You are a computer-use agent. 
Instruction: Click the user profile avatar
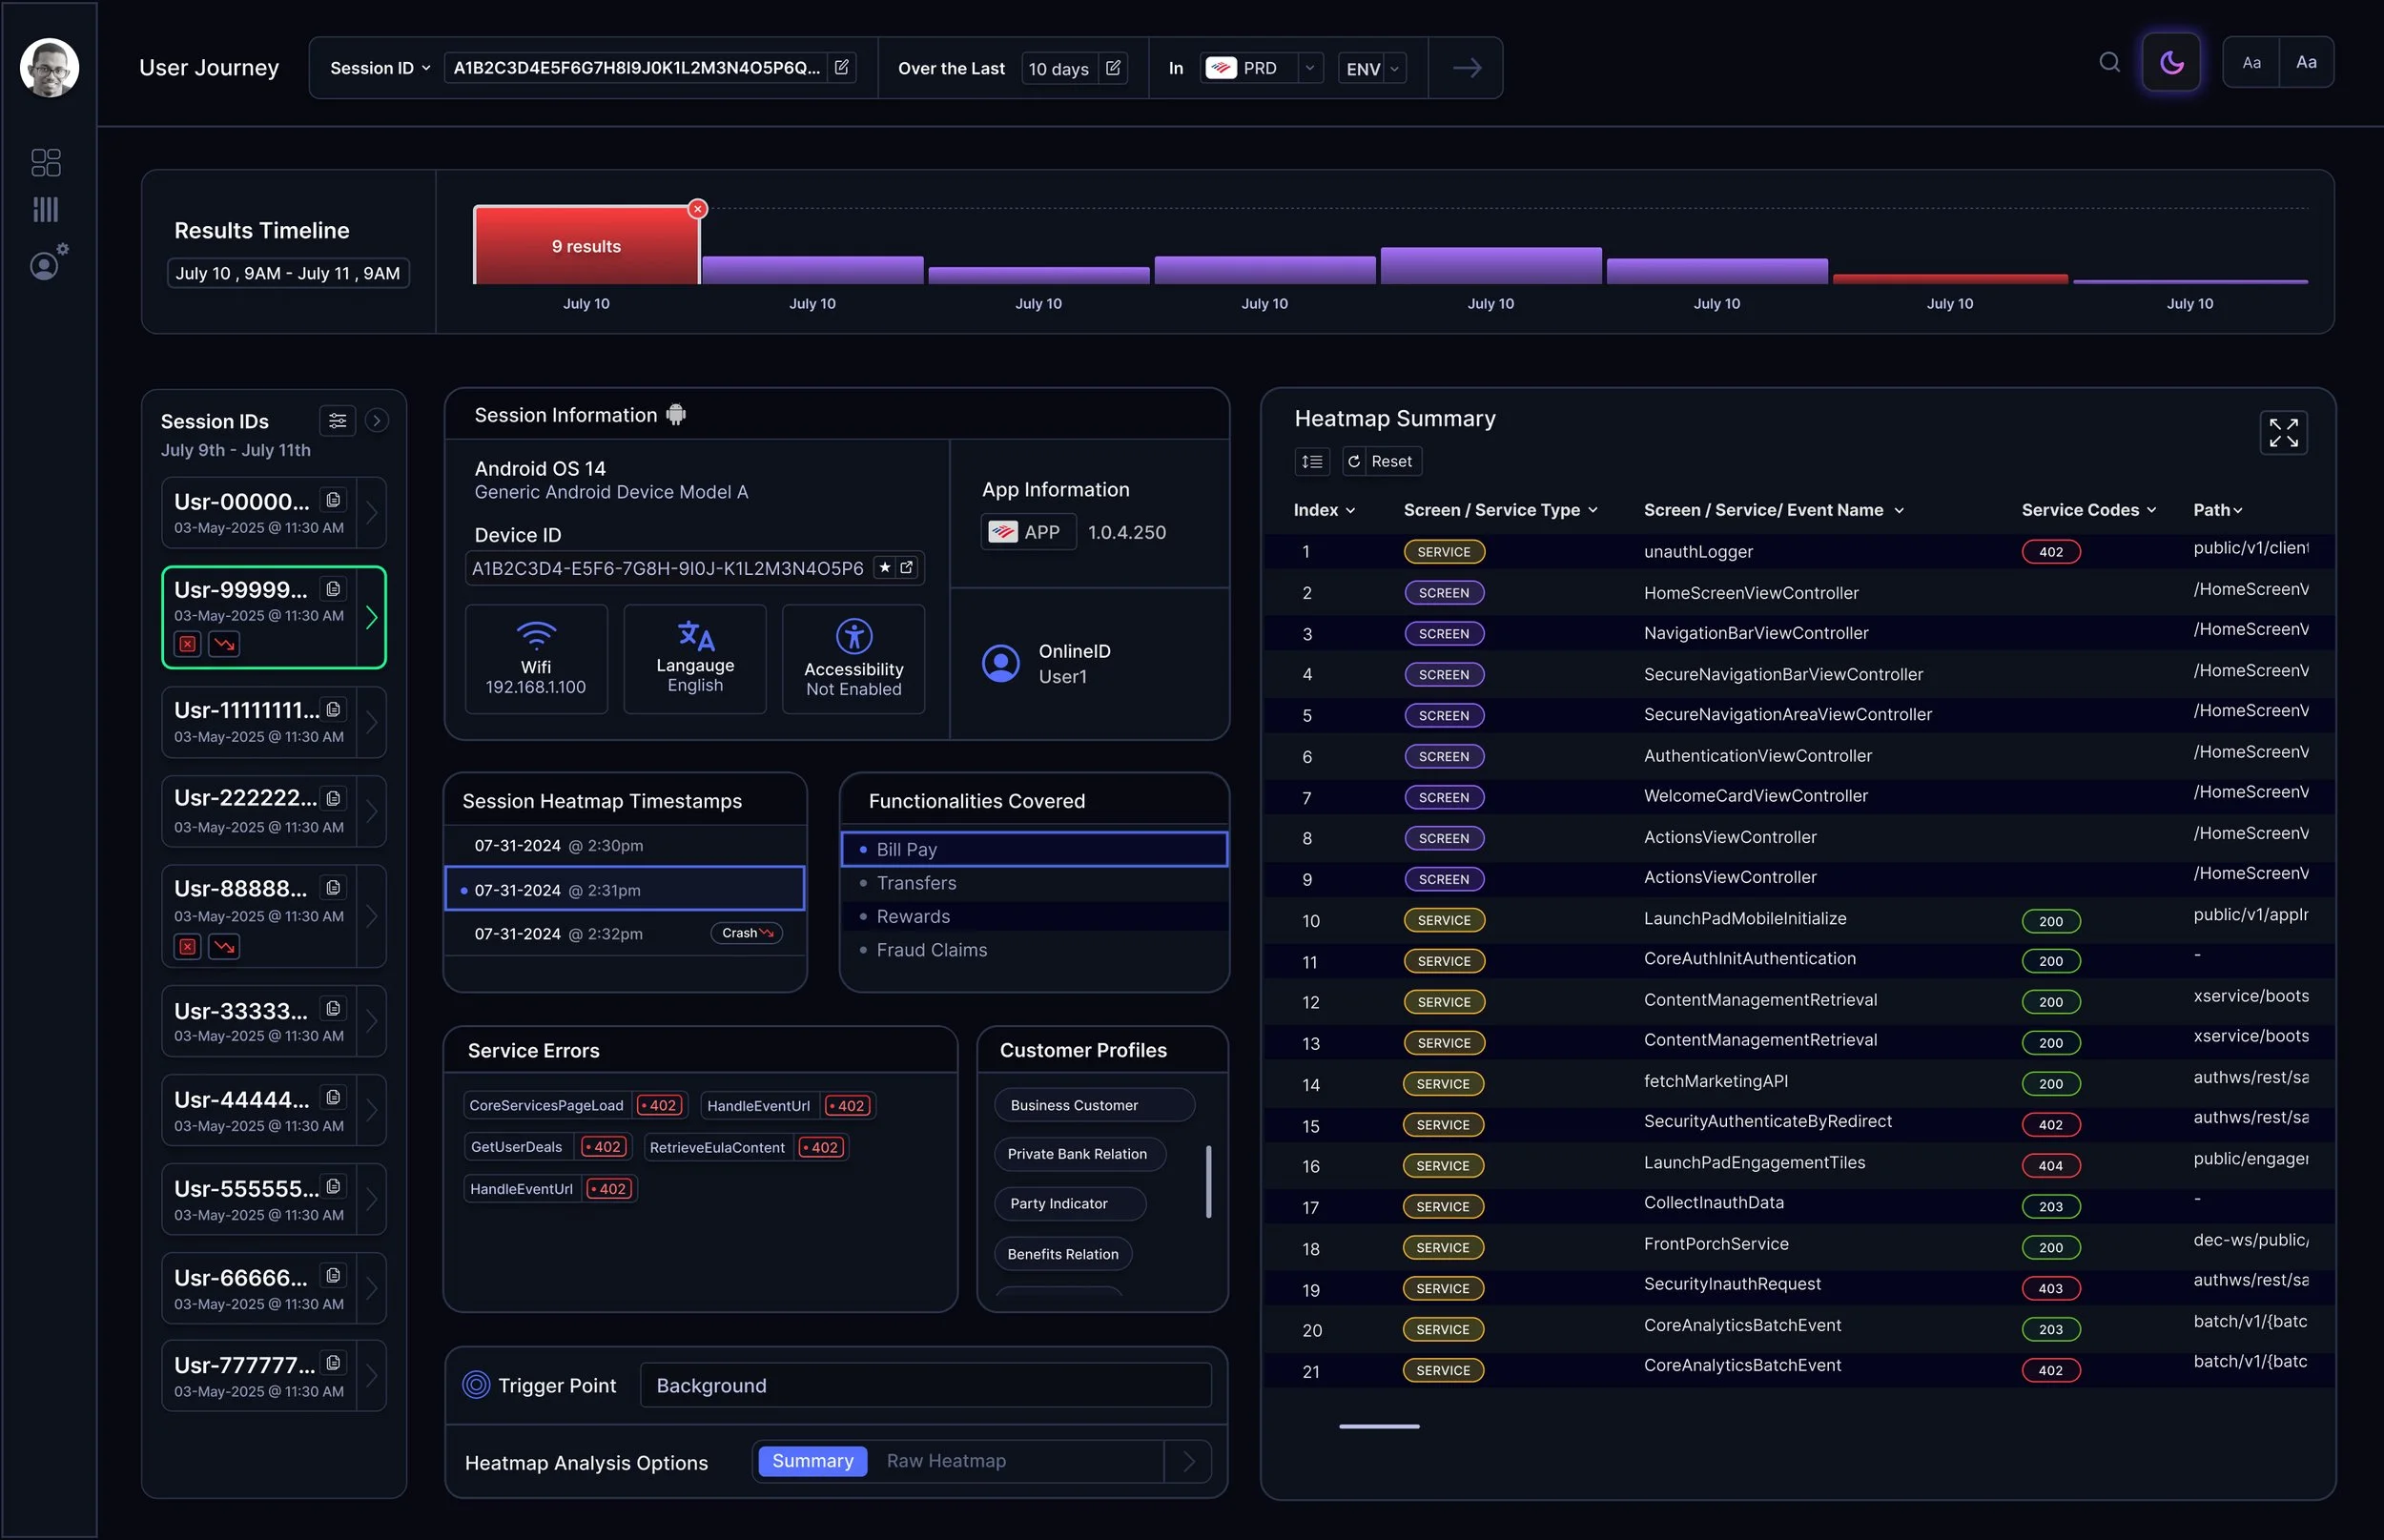[x=49, y=67]
